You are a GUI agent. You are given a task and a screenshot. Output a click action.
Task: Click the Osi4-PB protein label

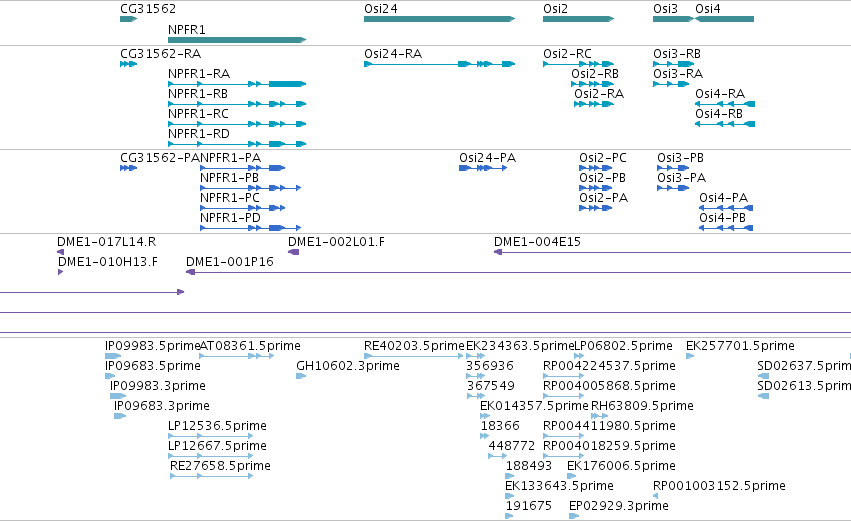pos(722,218)
